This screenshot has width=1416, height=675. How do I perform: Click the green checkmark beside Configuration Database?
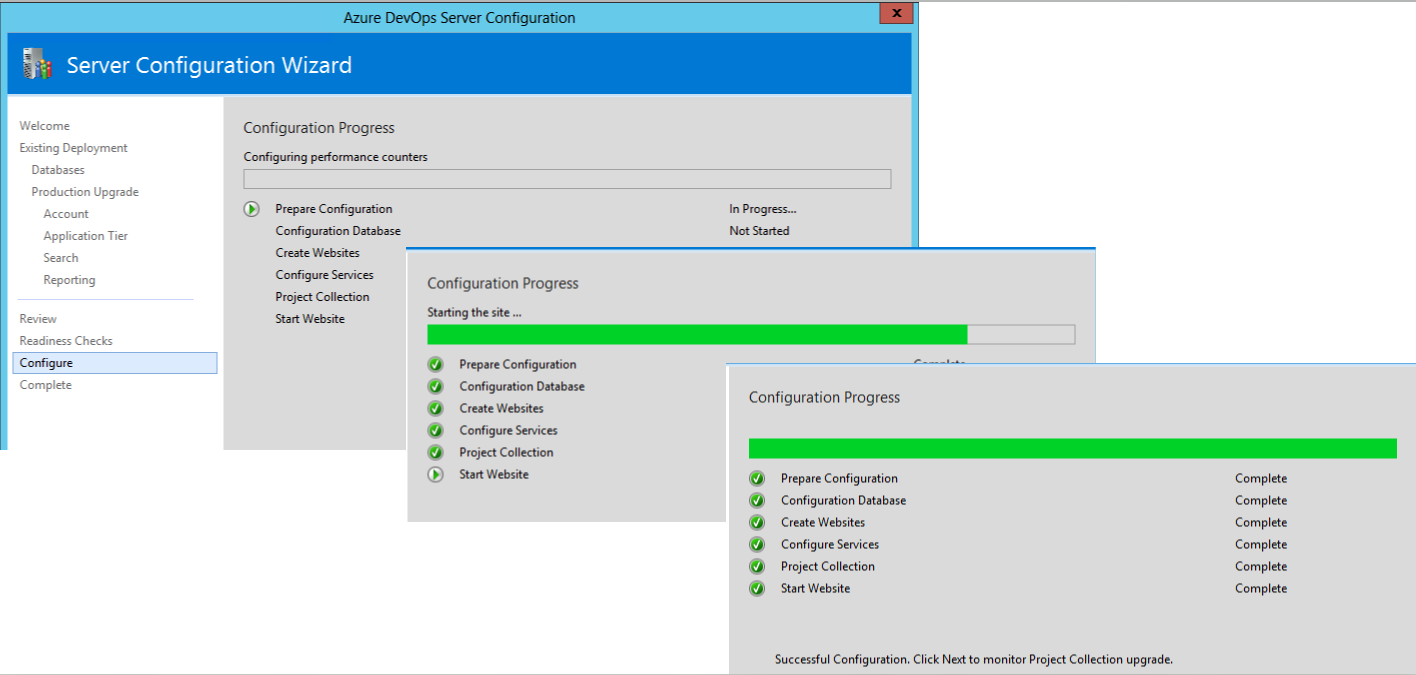(757, 500)
